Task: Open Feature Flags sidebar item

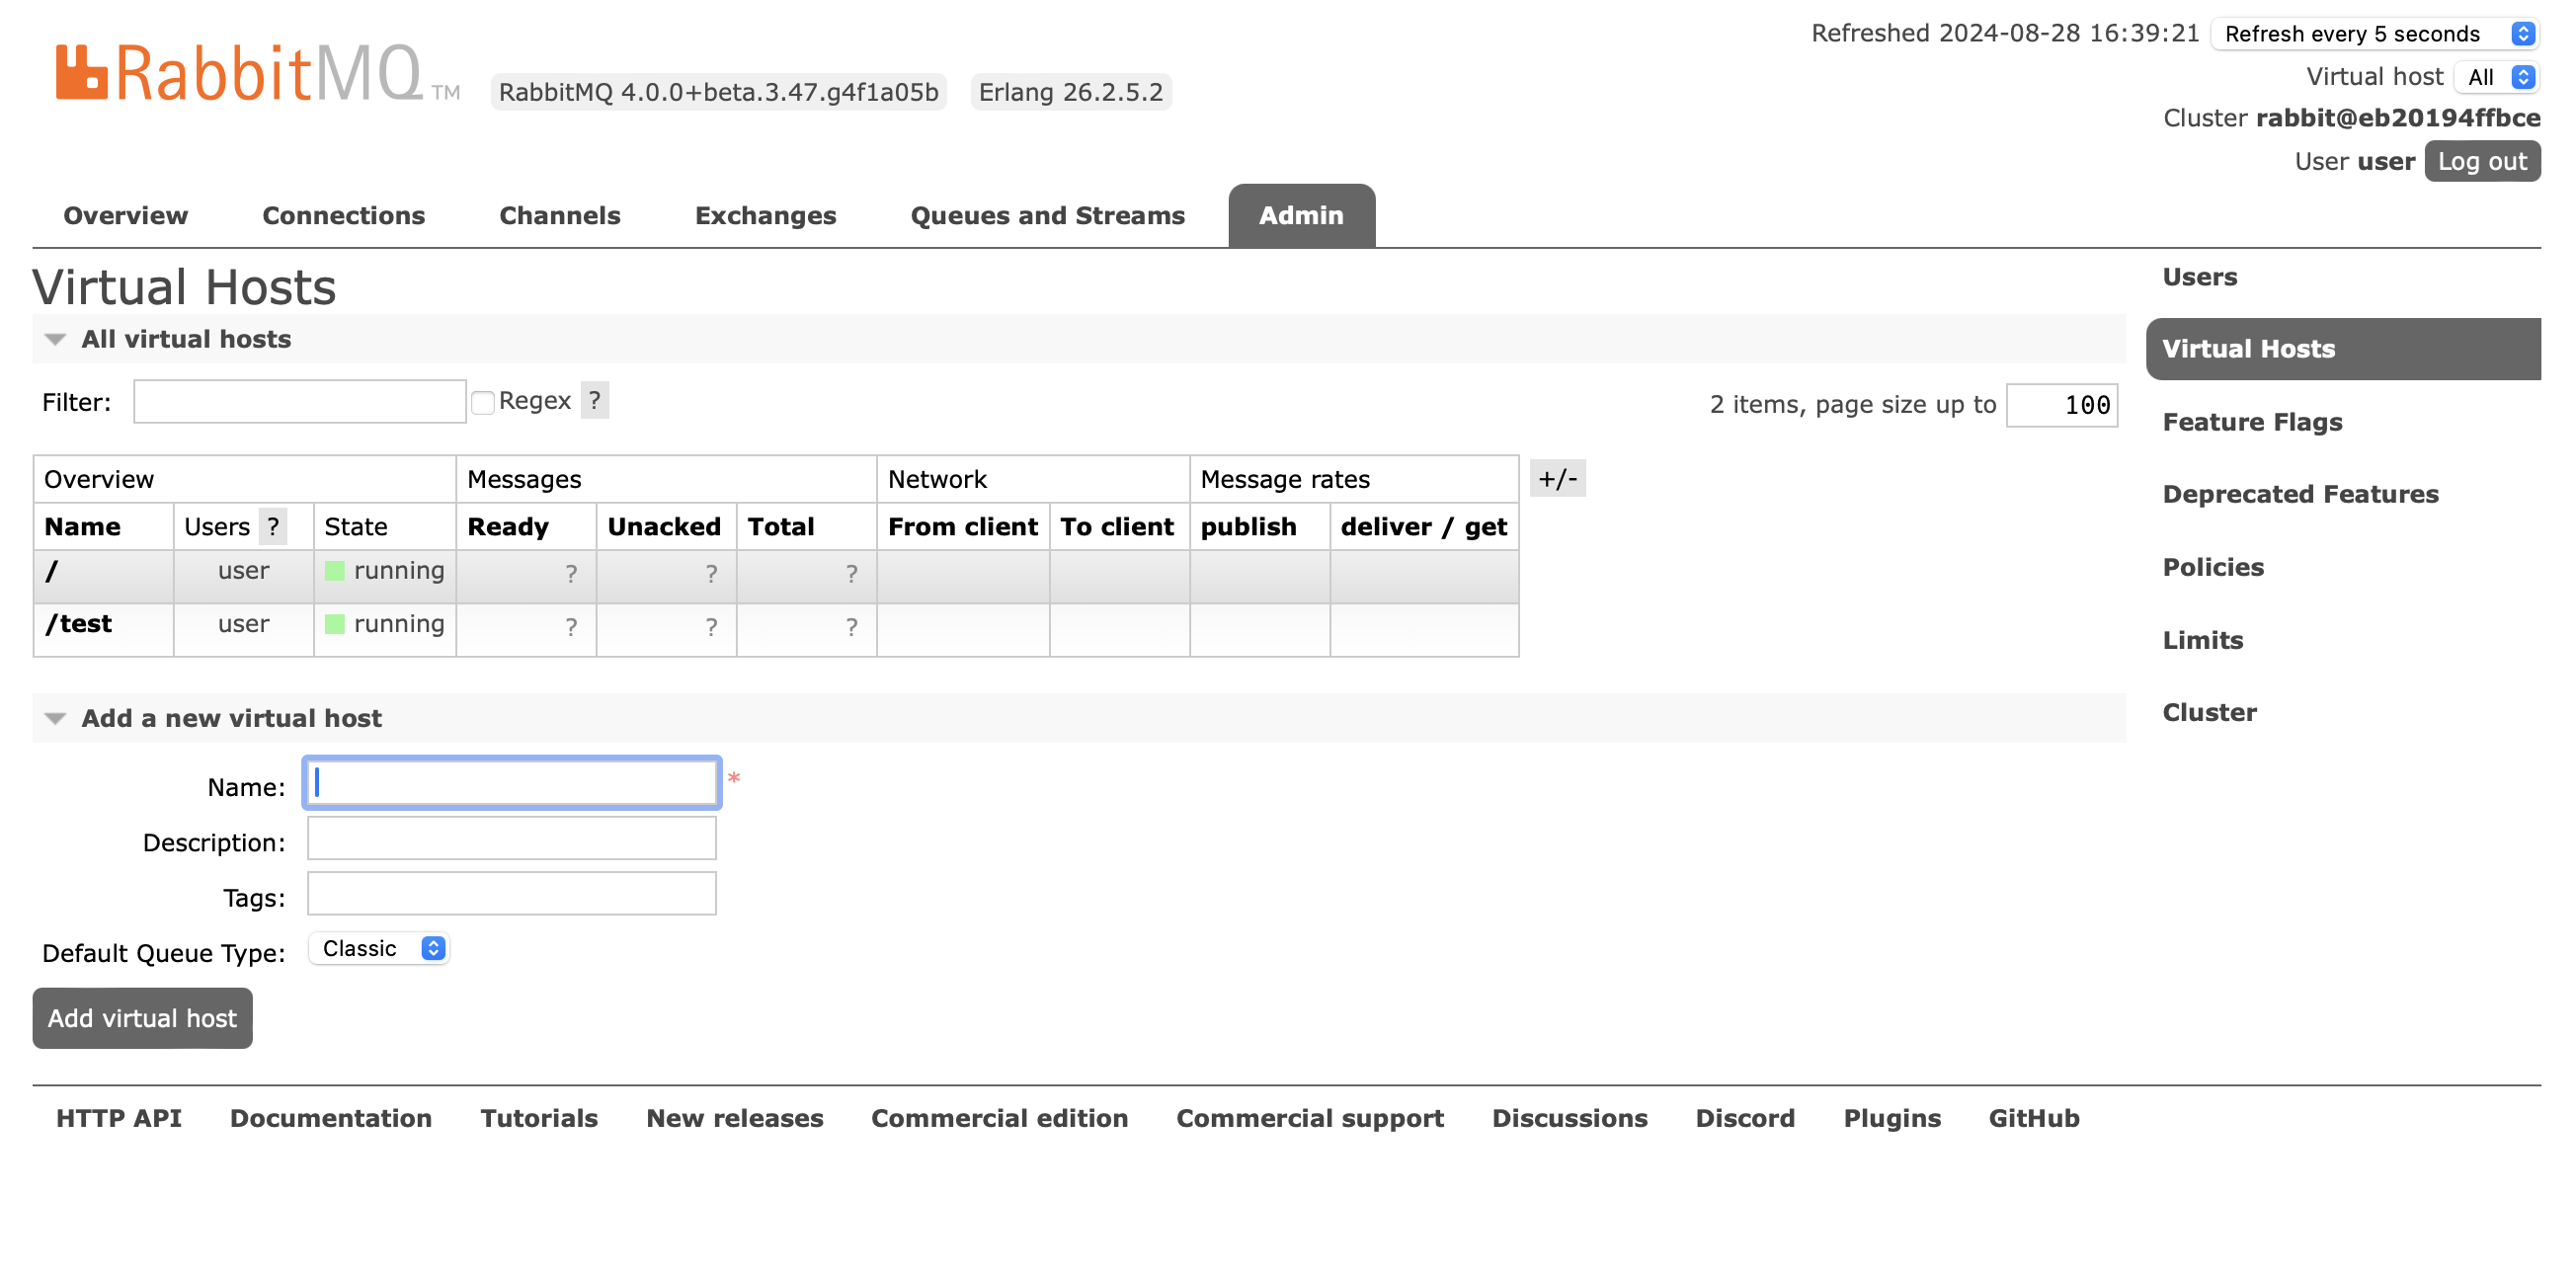Action: pyautogui.click(x=2252, y=422)
